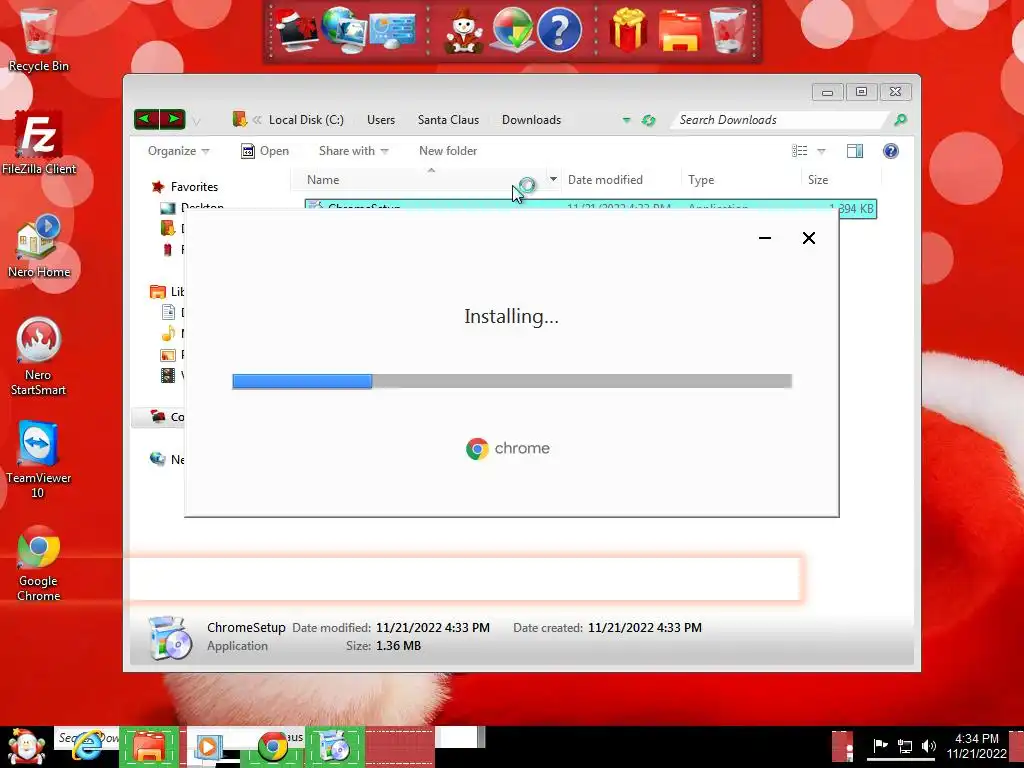The width and height of the screenshot is (1024, 768).
Task: Open view options dropdown arrow
Action: tap(822, 152)
